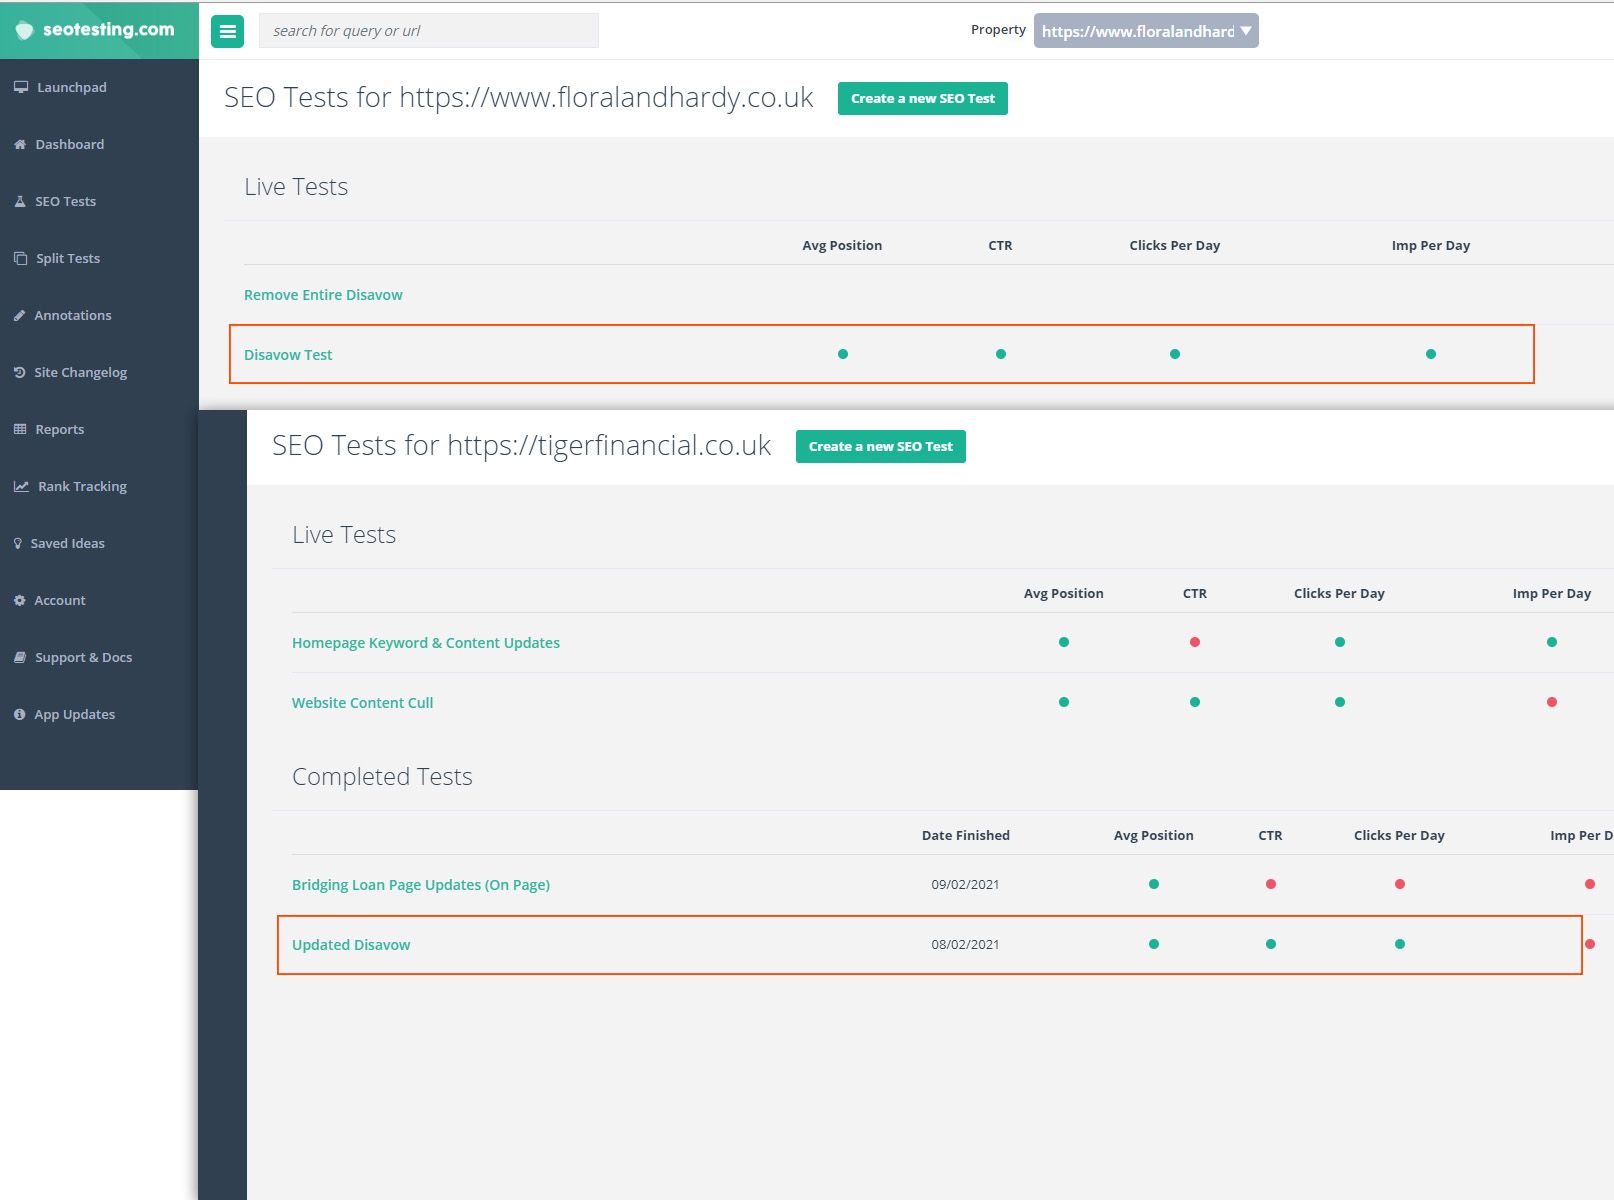This screenshot has width=1614, height=1200.
Task: Open the Updated Disavow completed test
Action: tap(351, 945)
